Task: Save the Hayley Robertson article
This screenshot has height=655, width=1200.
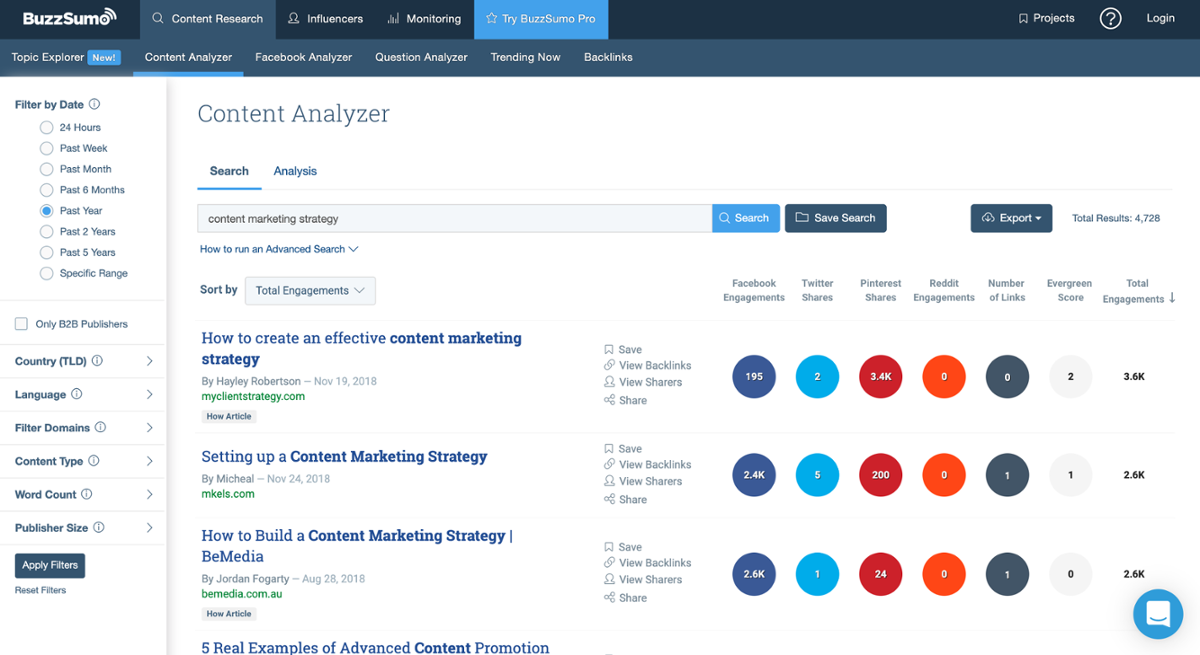Action: click(x=623, y=350)
